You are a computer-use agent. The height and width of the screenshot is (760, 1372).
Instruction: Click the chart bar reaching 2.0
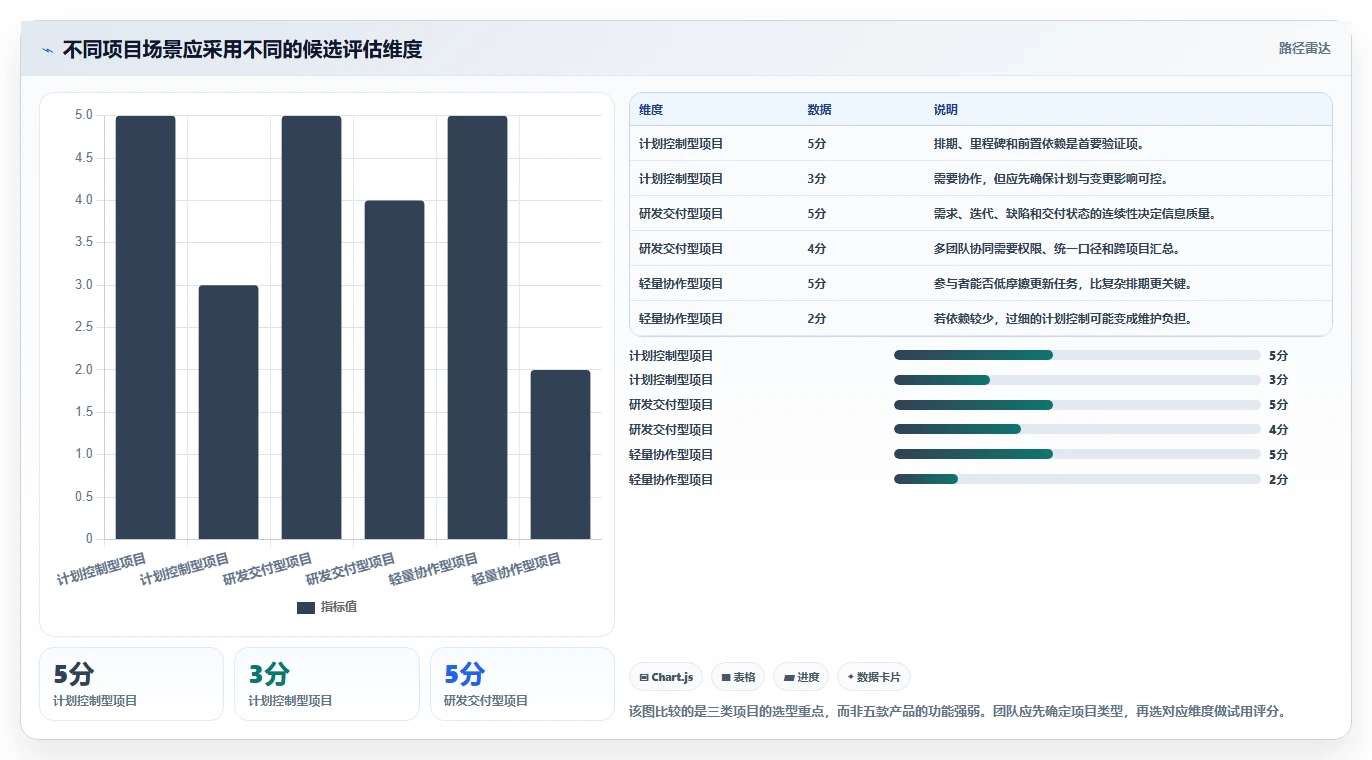pyautogui.click(x=560, y=454)
